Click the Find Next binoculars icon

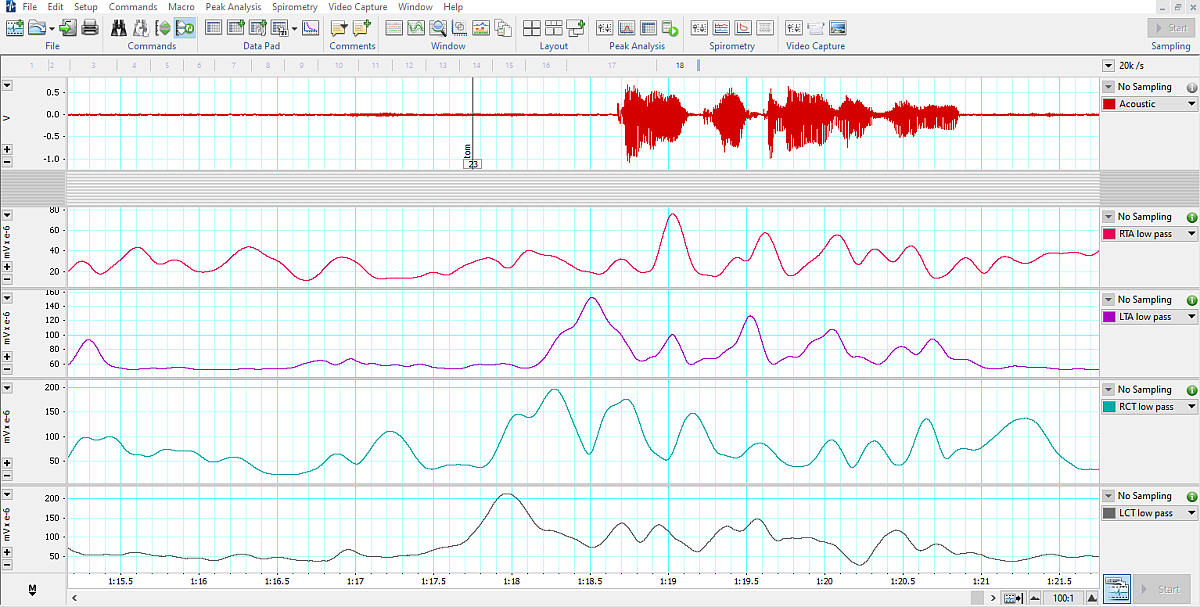click(141, 28)
